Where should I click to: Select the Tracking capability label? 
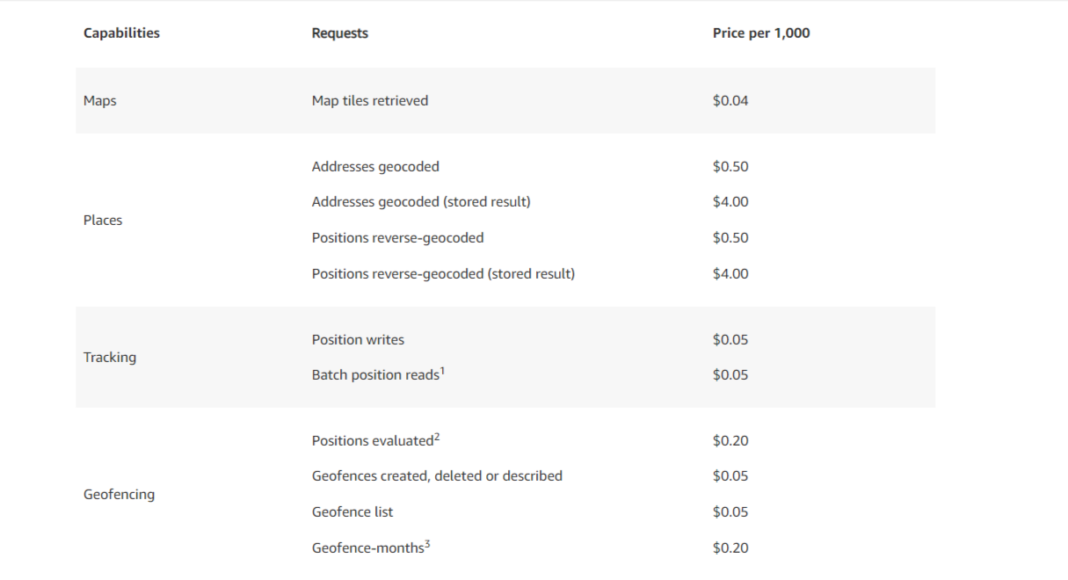pos(110,357)
